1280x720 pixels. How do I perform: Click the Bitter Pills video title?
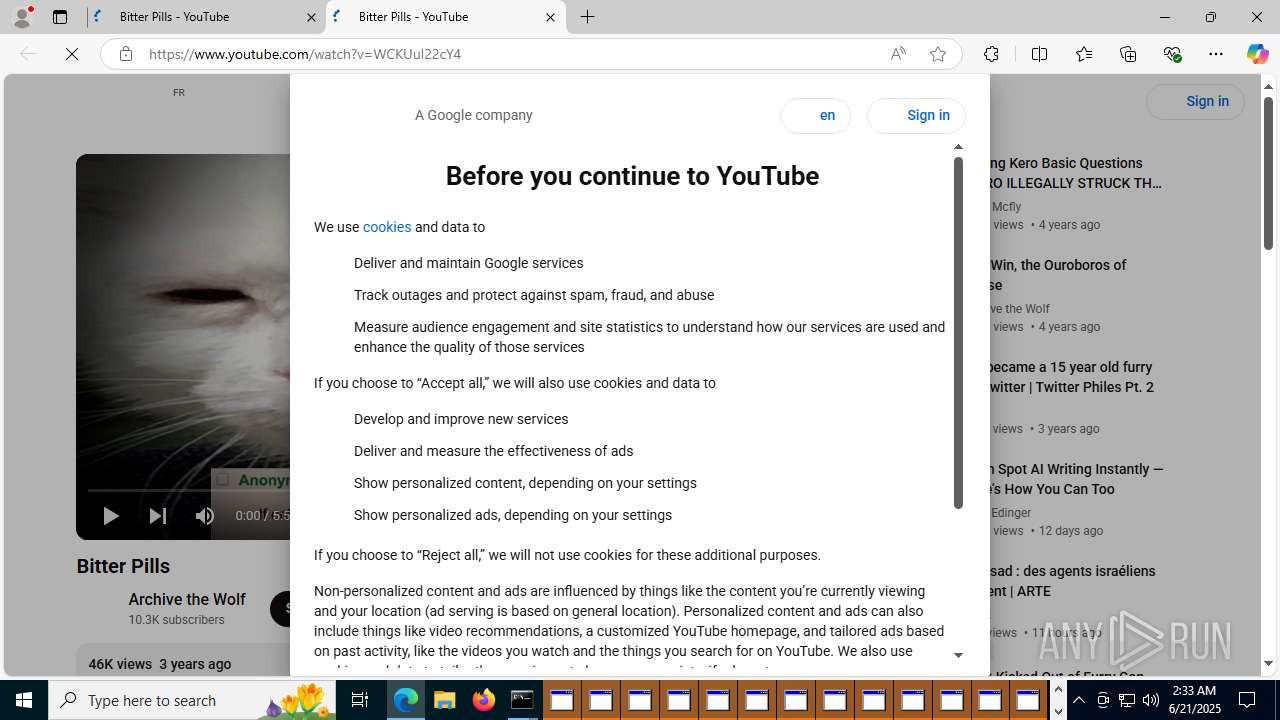[x=123, y=566]
